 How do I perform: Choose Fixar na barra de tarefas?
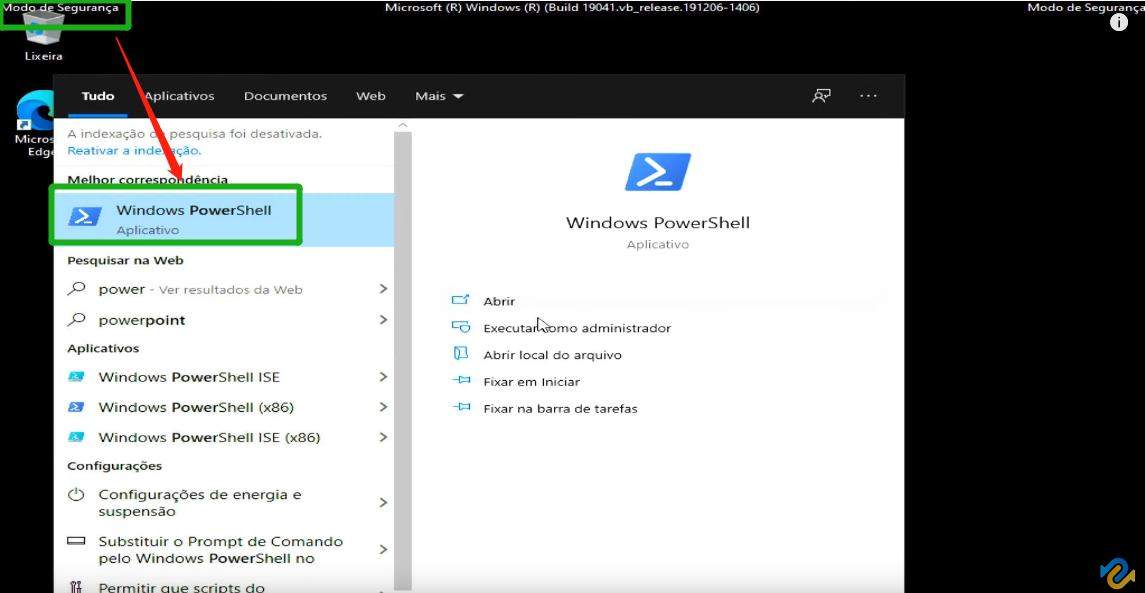(x=560, y=408)
